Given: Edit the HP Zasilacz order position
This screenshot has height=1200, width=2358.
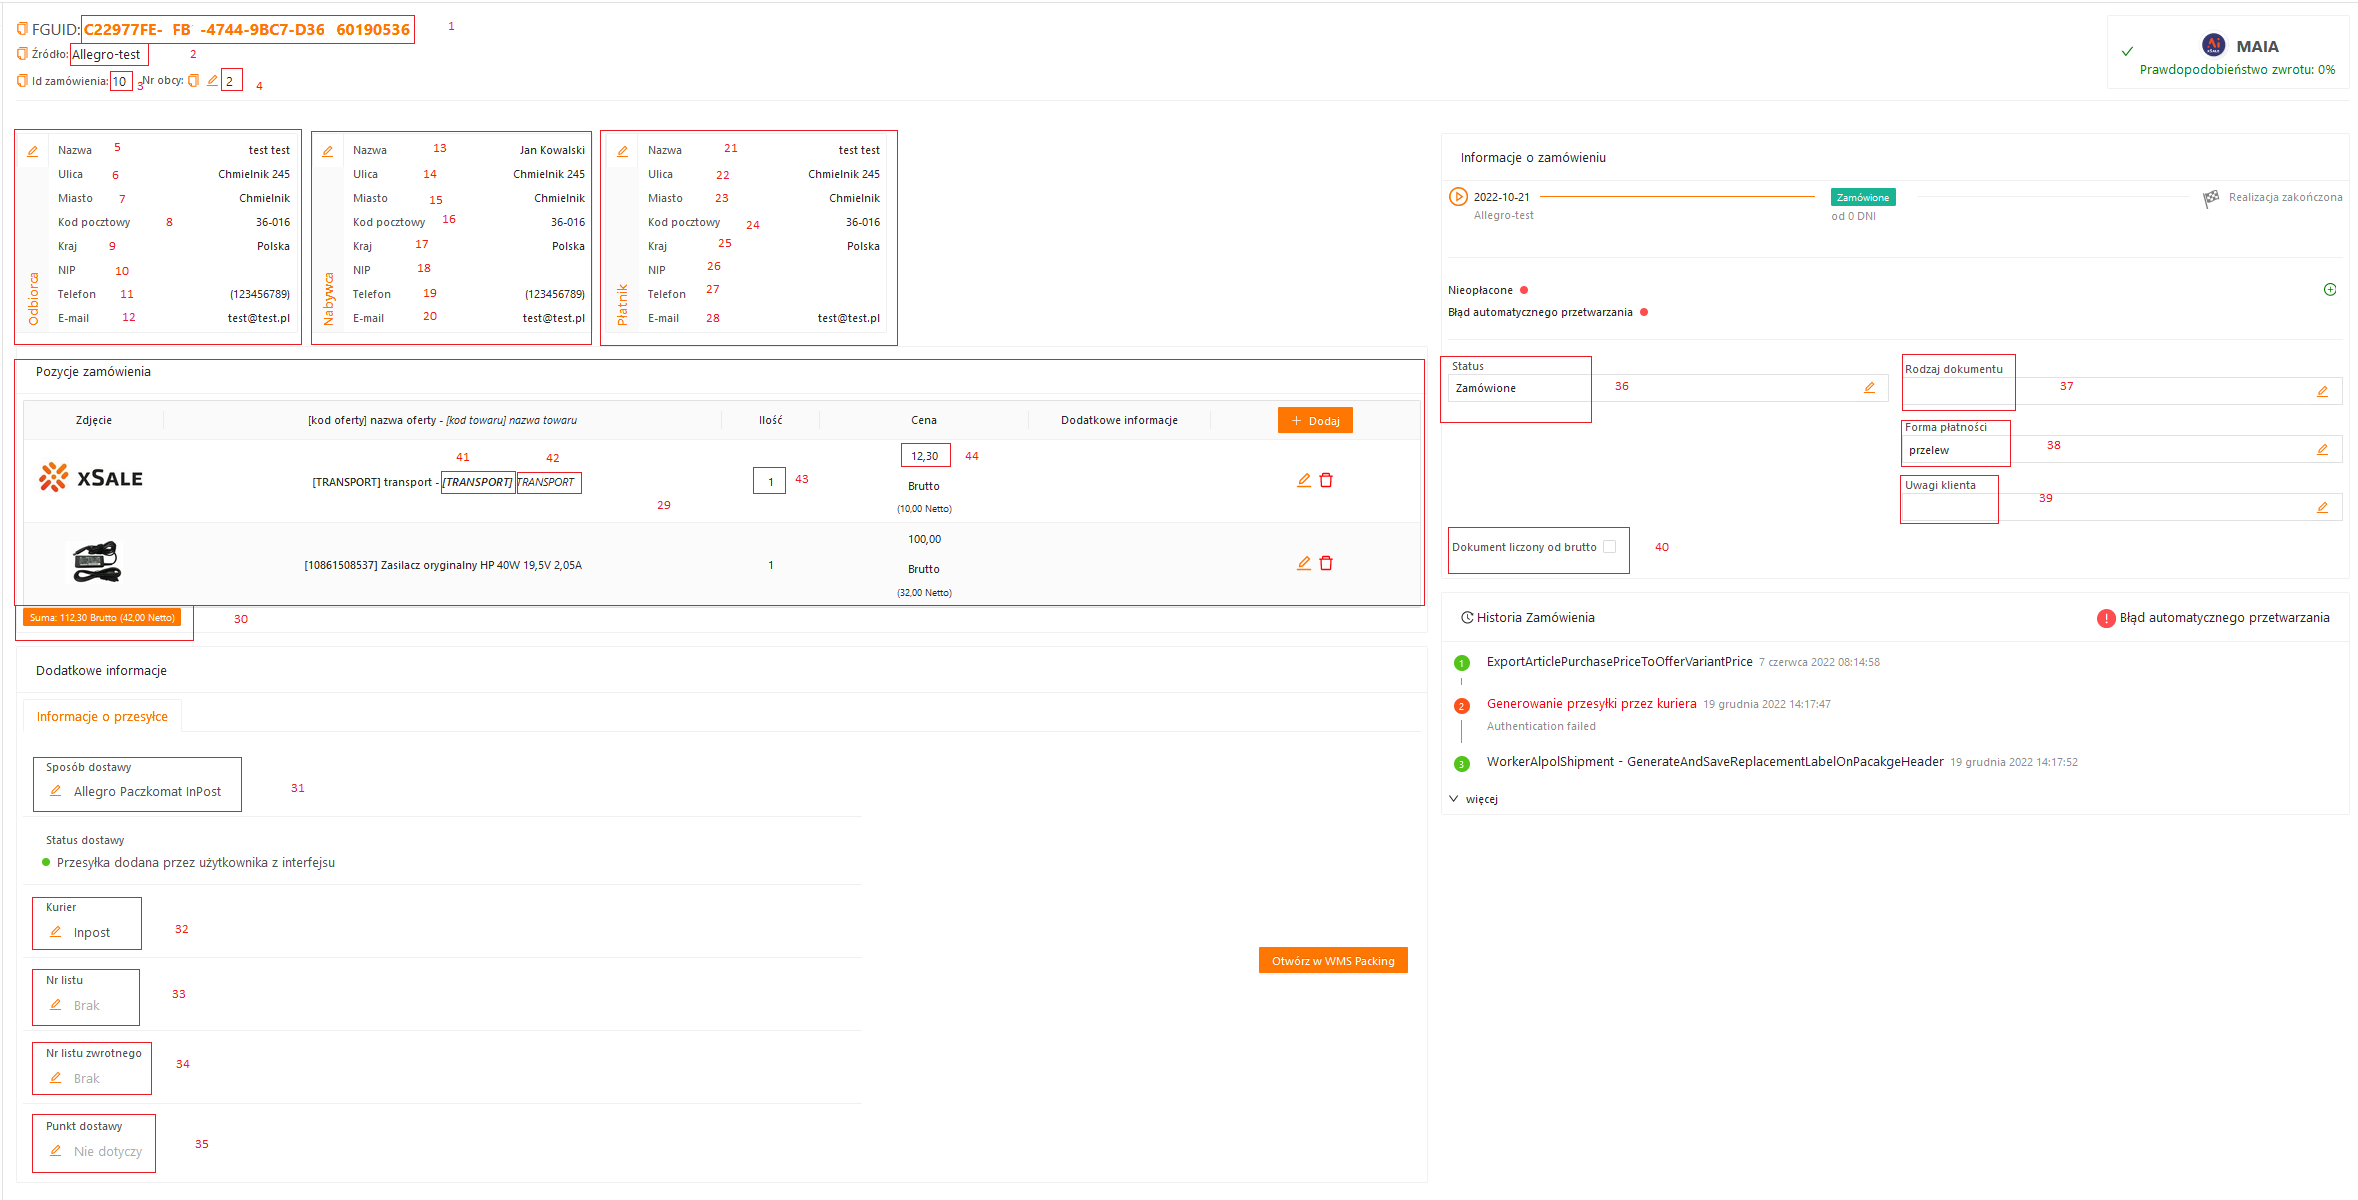Looking at the screenshot, I should (x=1303, y=563).
